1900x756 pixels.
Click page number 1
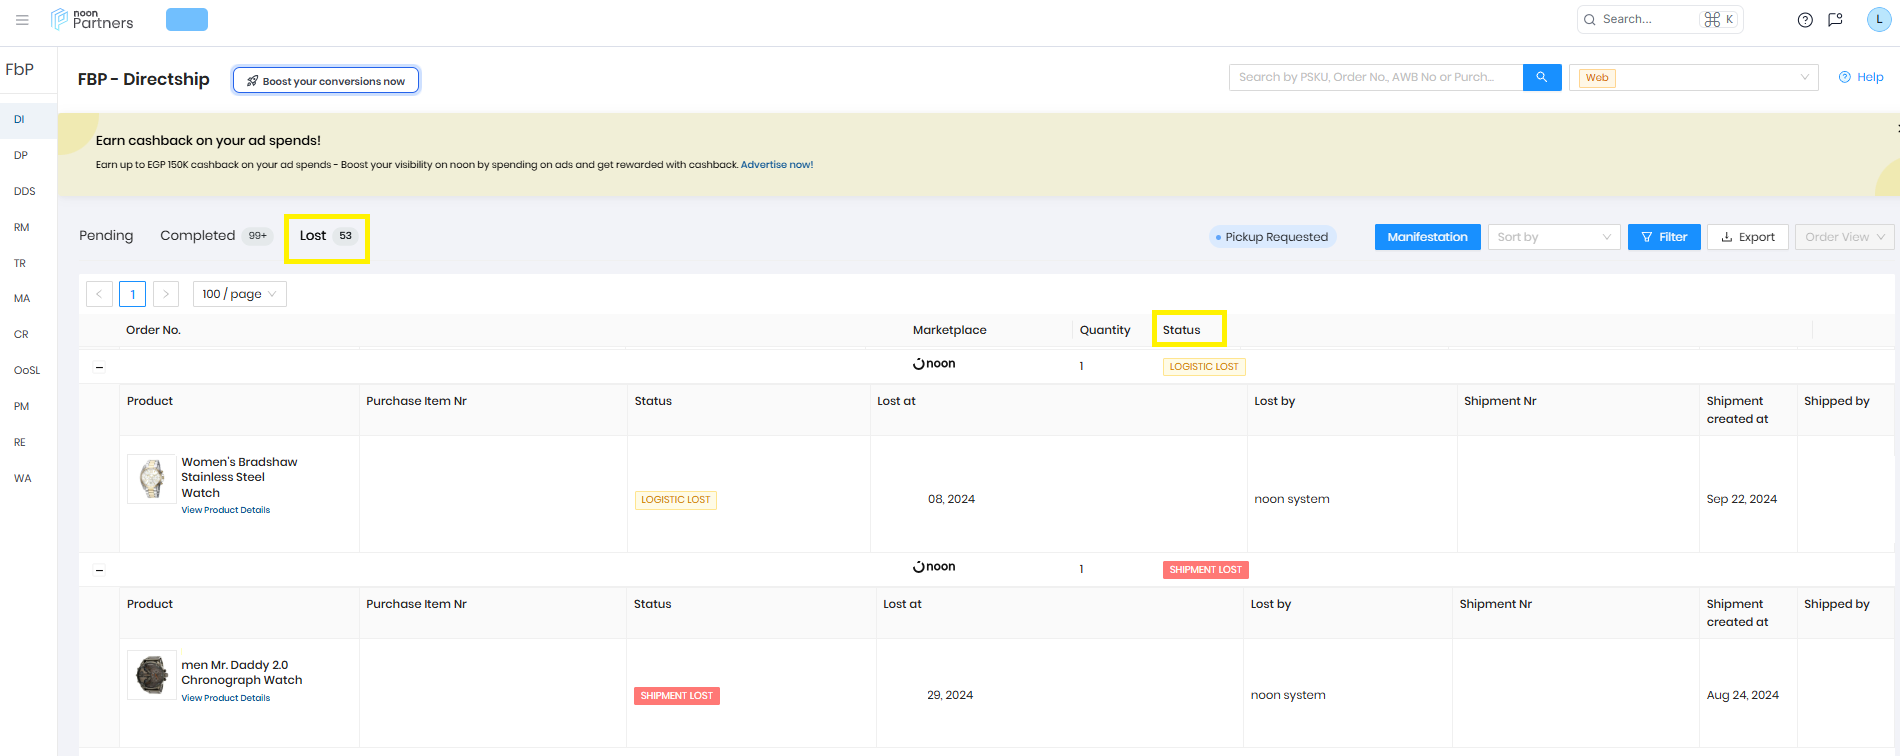(x=132, y=294)
